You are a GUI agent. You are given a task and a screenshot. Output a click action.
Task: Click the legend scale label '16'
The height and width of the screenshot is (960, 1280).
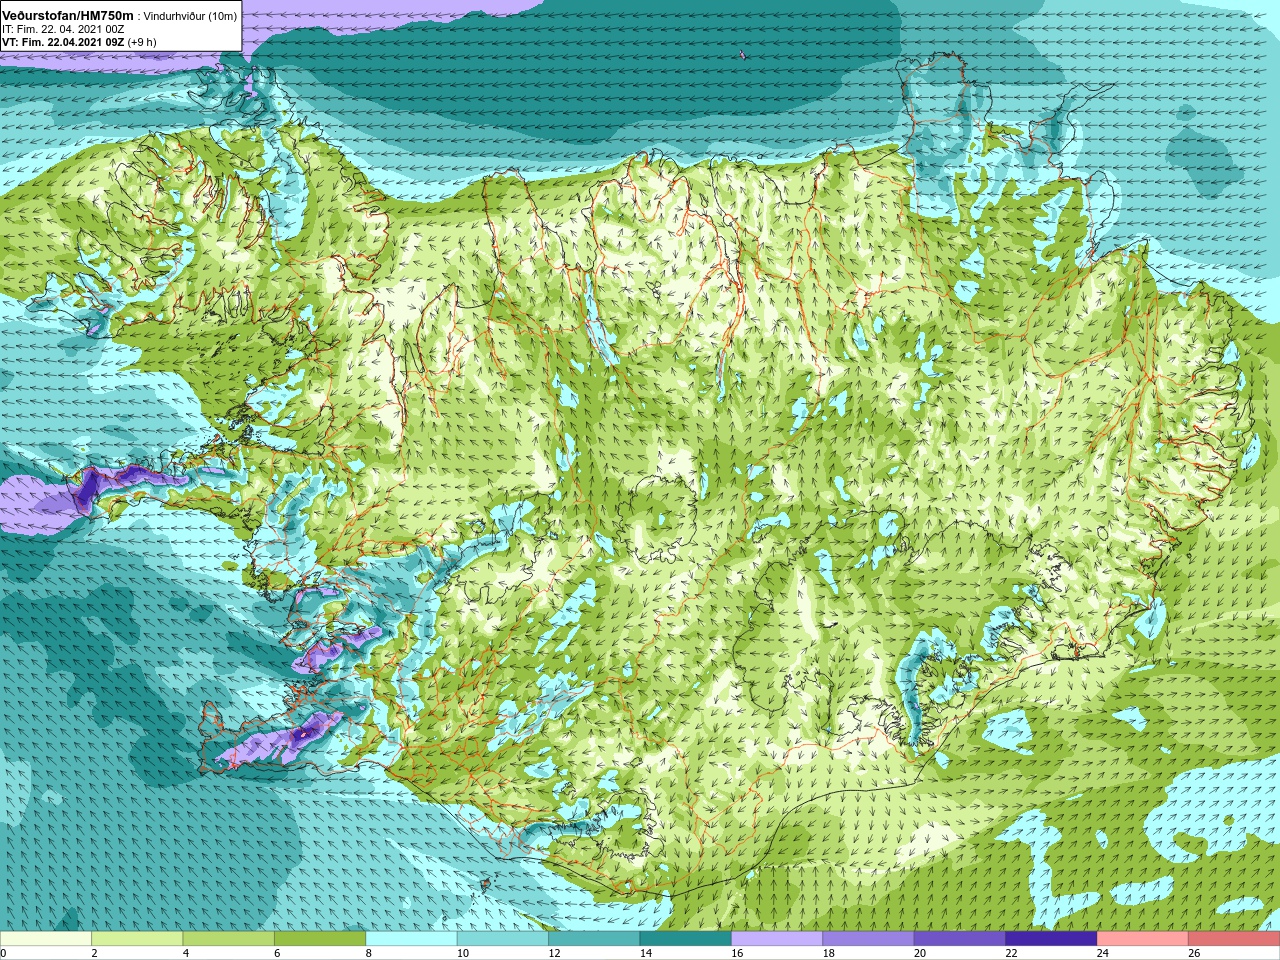pos(736,953)
